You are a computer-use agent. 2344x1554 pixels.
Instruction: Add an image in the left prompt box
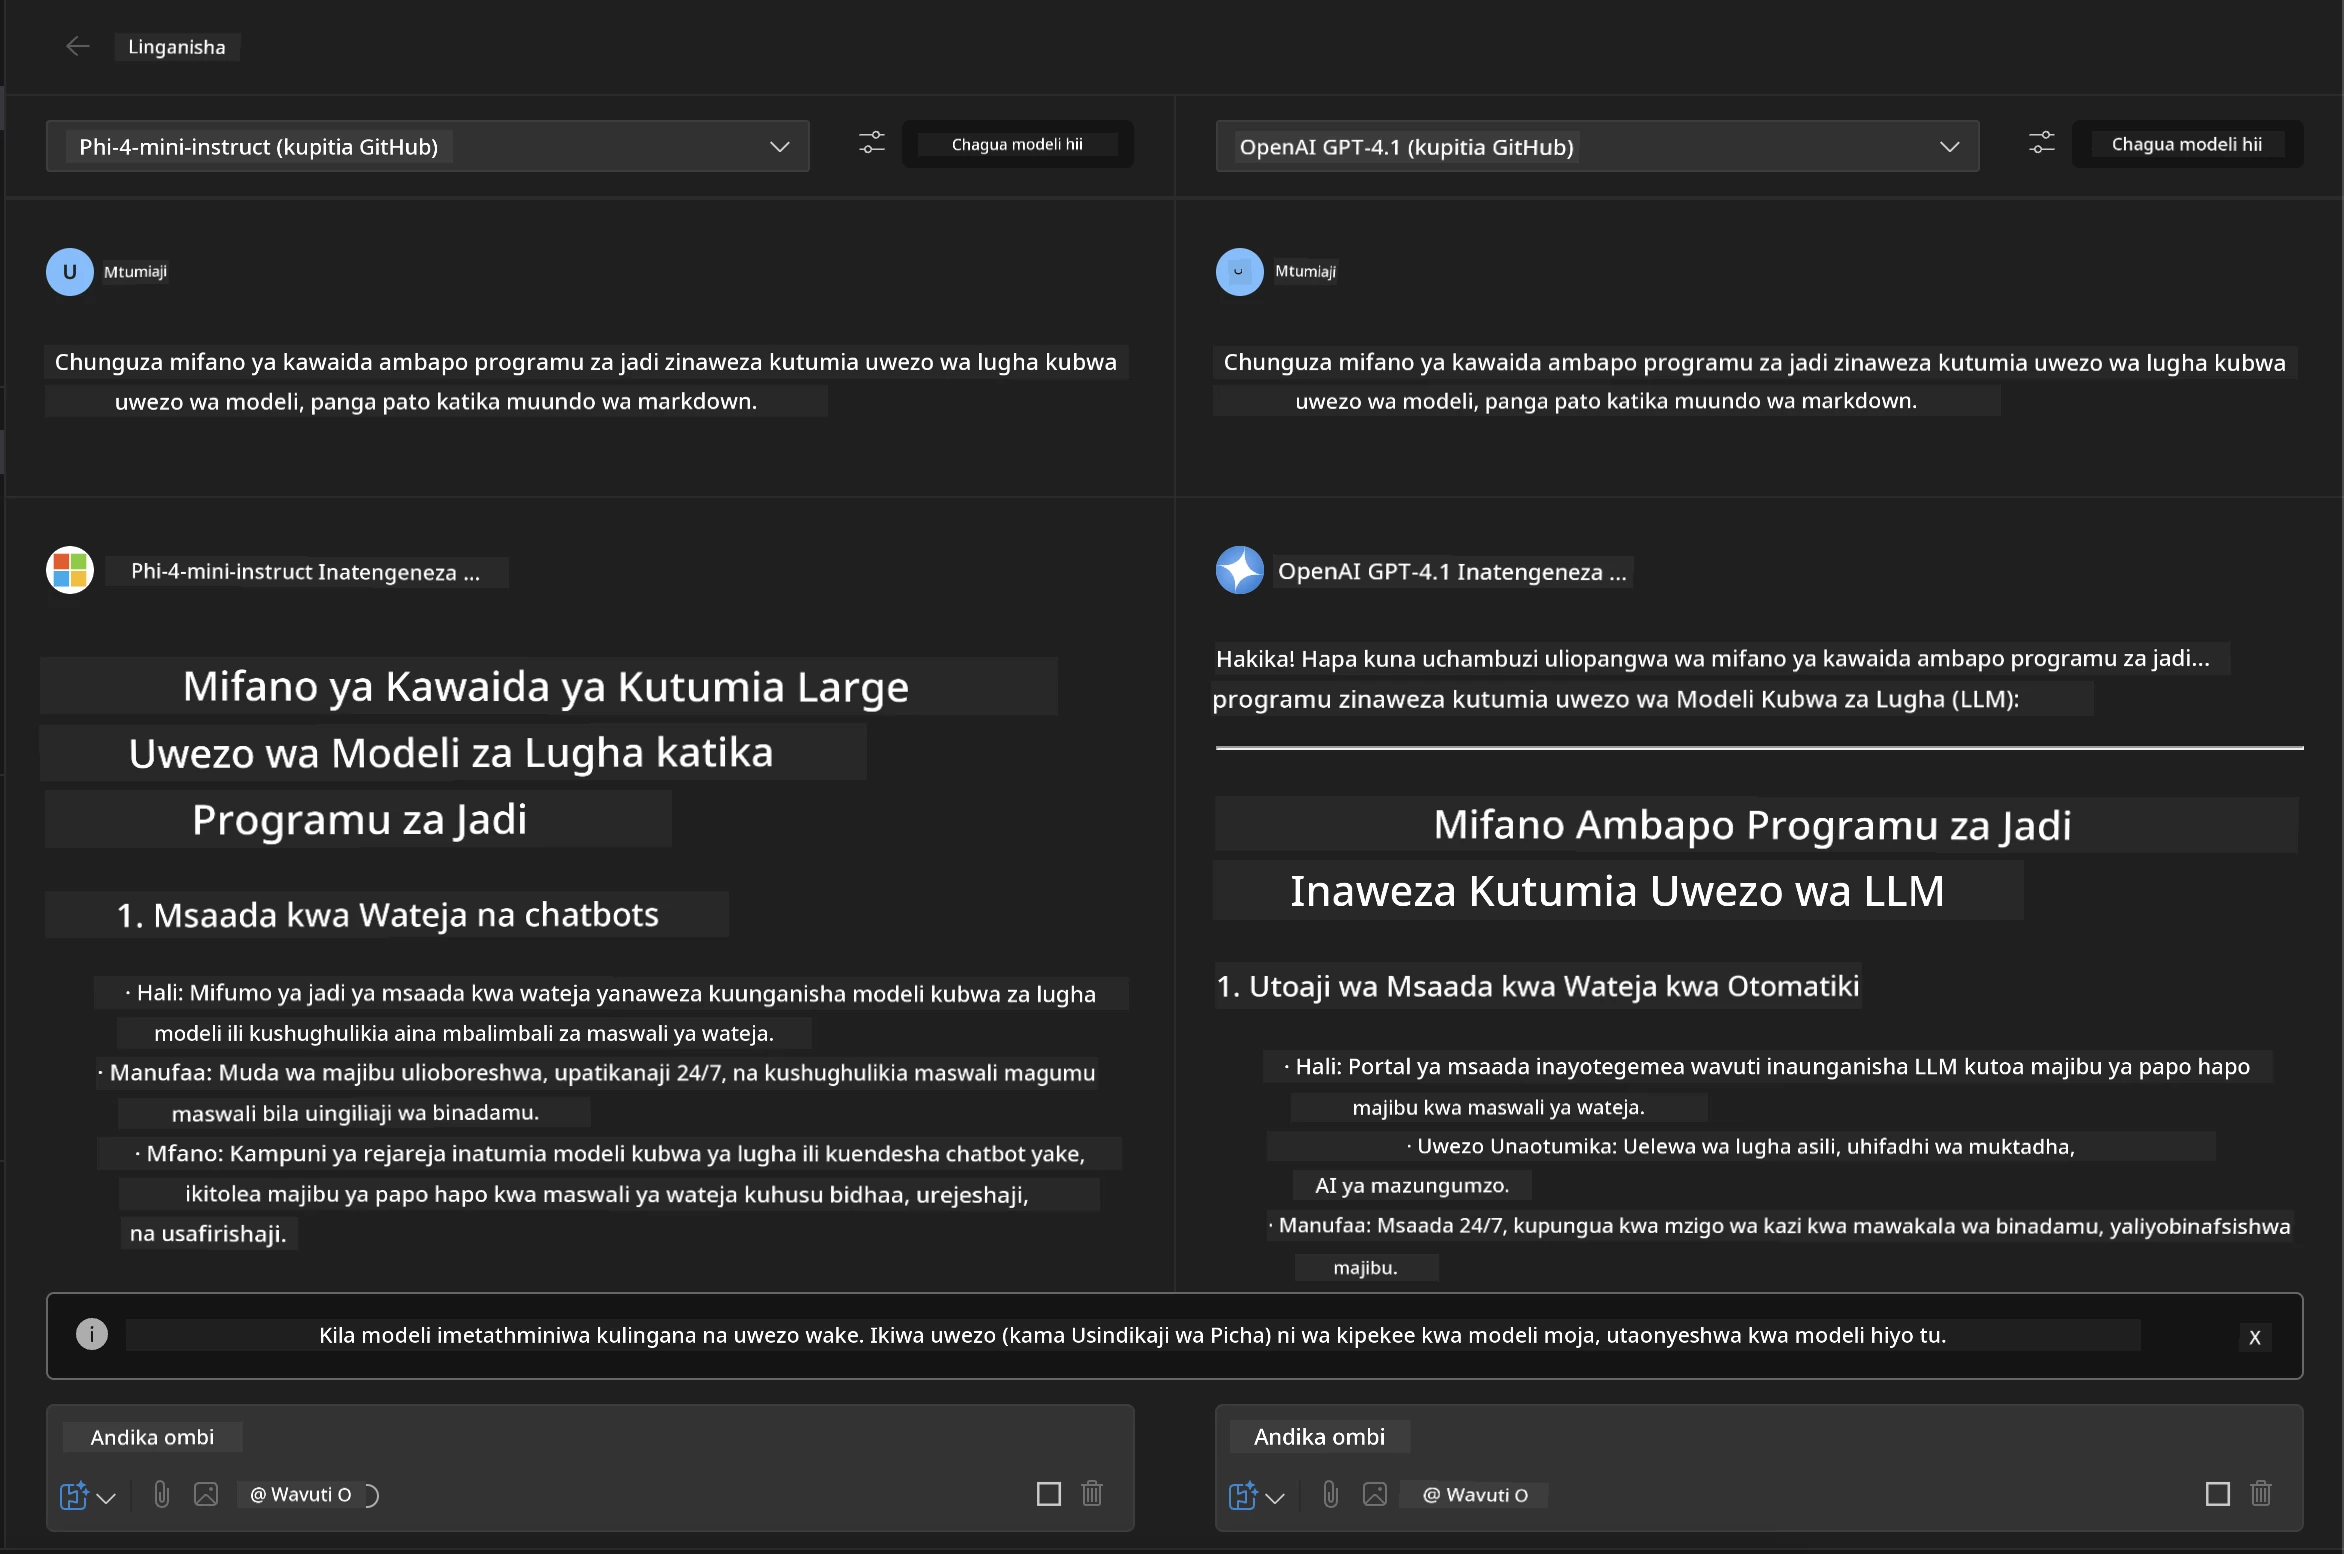tap(206, 1494)
